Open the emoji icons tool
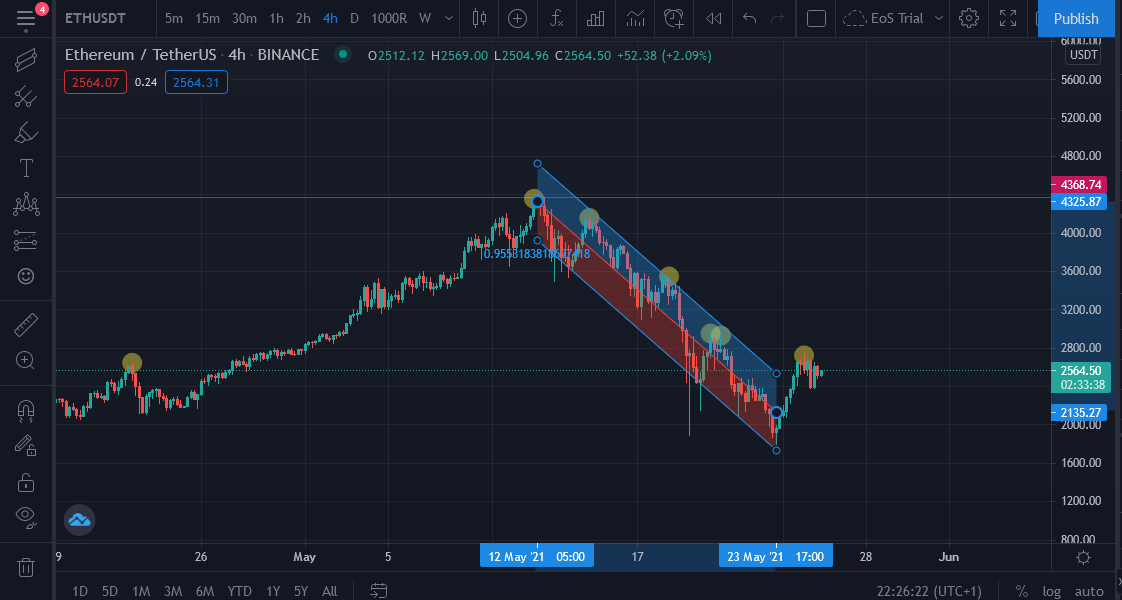This screenshot has height=600, width=1122. 26,276
